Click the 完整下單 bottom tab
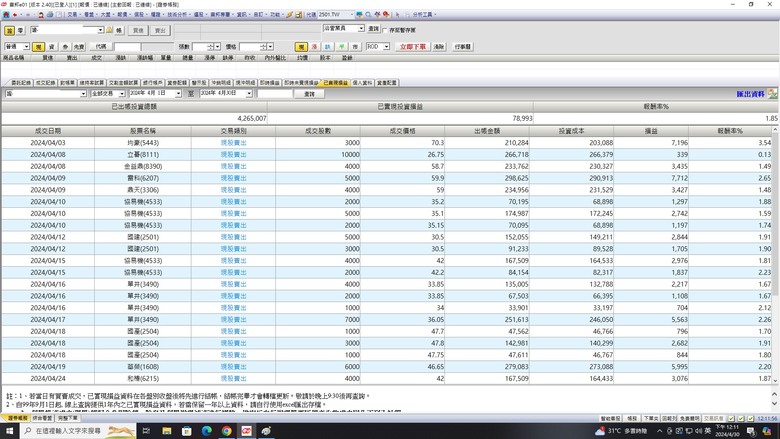Image resolution: width=780 pixels, height=439 pixels. pos(67,418)
